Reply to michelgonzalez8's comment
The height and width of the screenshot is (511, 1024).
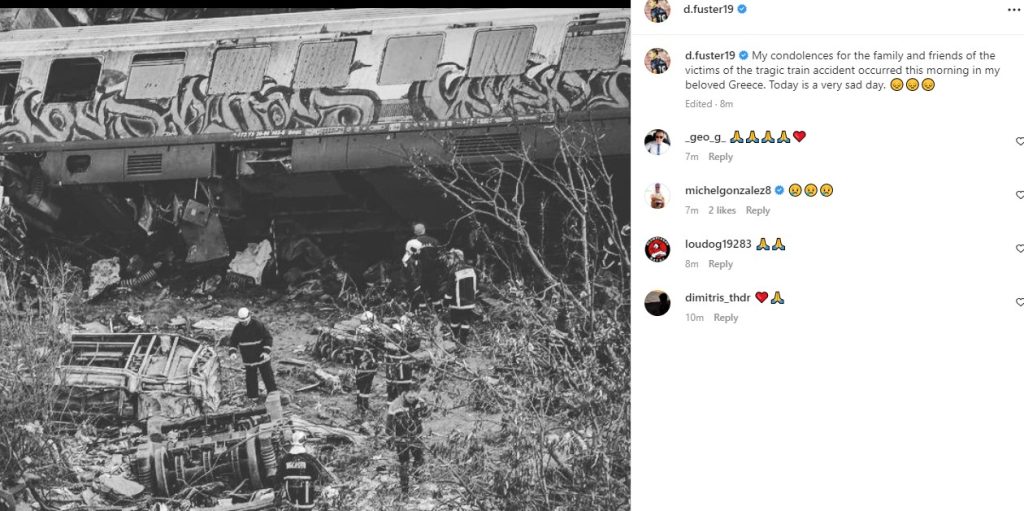pyautogui.click(x=758, y=210)
